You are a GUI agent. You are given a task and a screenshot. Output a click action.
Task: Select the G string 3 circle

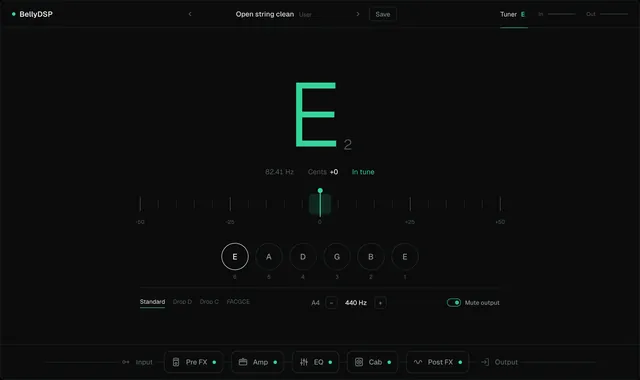tap(337, 257)
